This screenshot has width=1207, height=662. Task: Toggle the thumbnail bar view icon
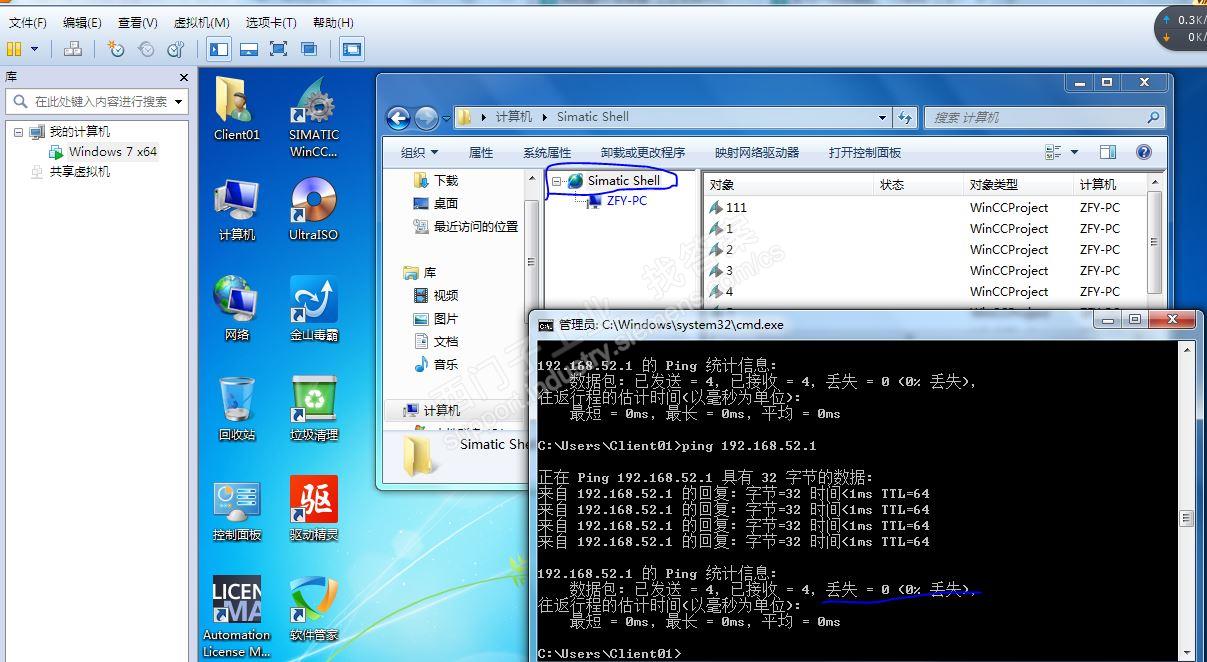249,49
